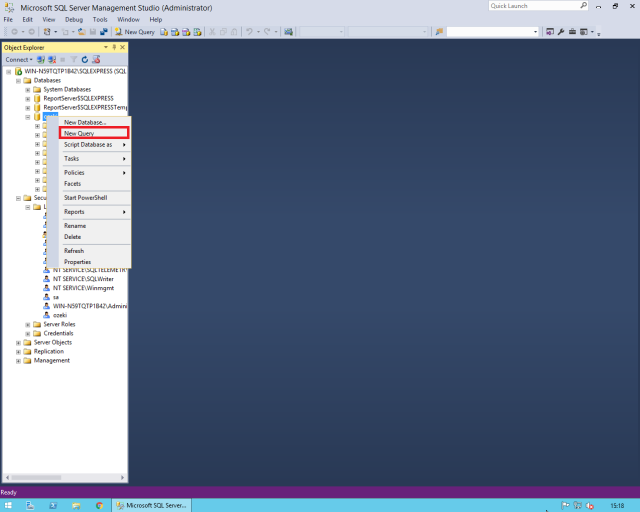Open the Connect dropdown in Object Explorer

19,60
